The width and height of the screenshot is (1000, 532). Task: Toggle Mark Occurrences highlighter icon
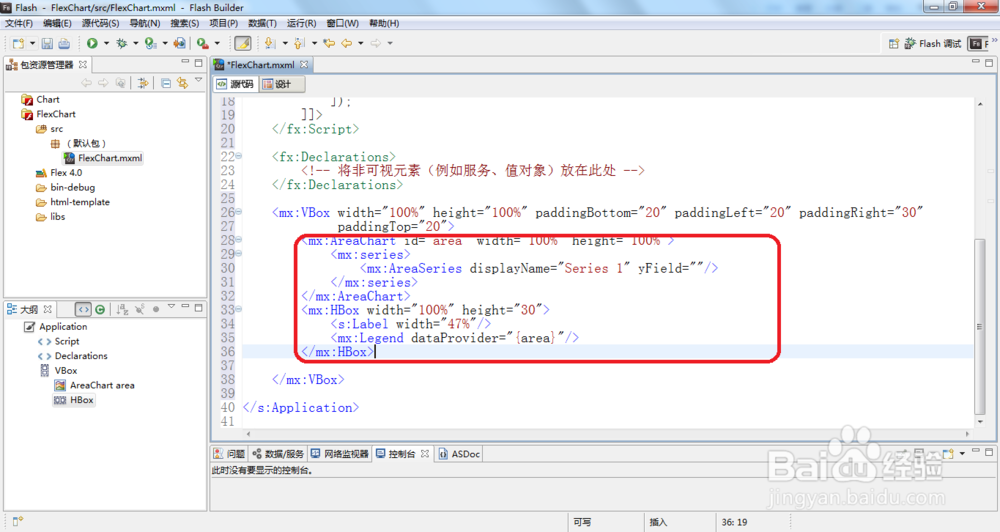click(242, 43)
